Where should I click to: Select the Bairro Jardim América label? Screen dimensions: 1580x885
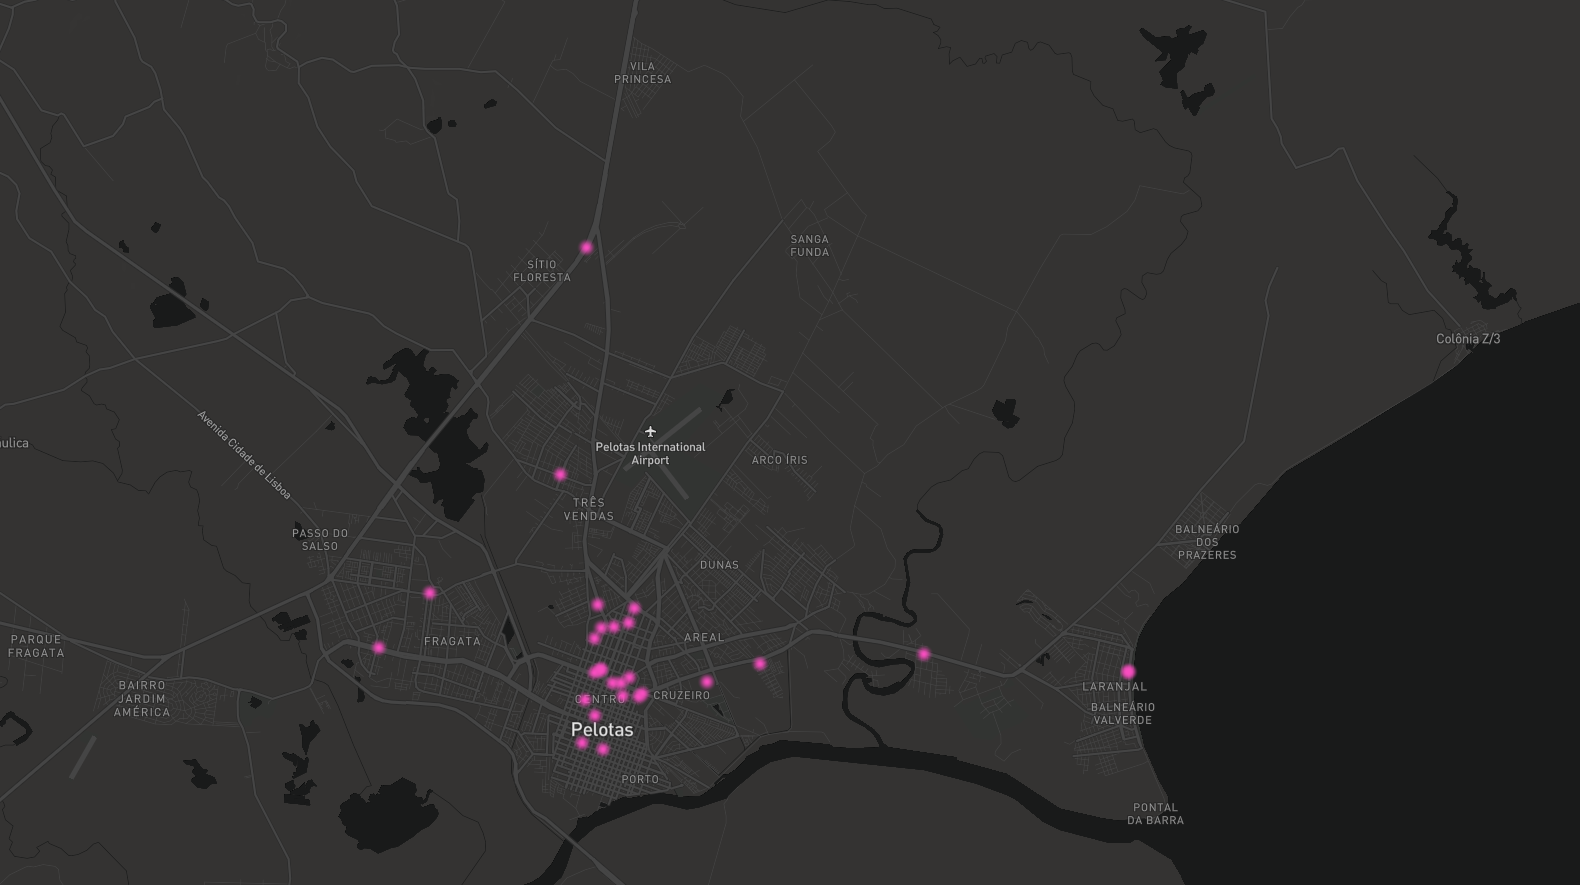click(142, 699)
